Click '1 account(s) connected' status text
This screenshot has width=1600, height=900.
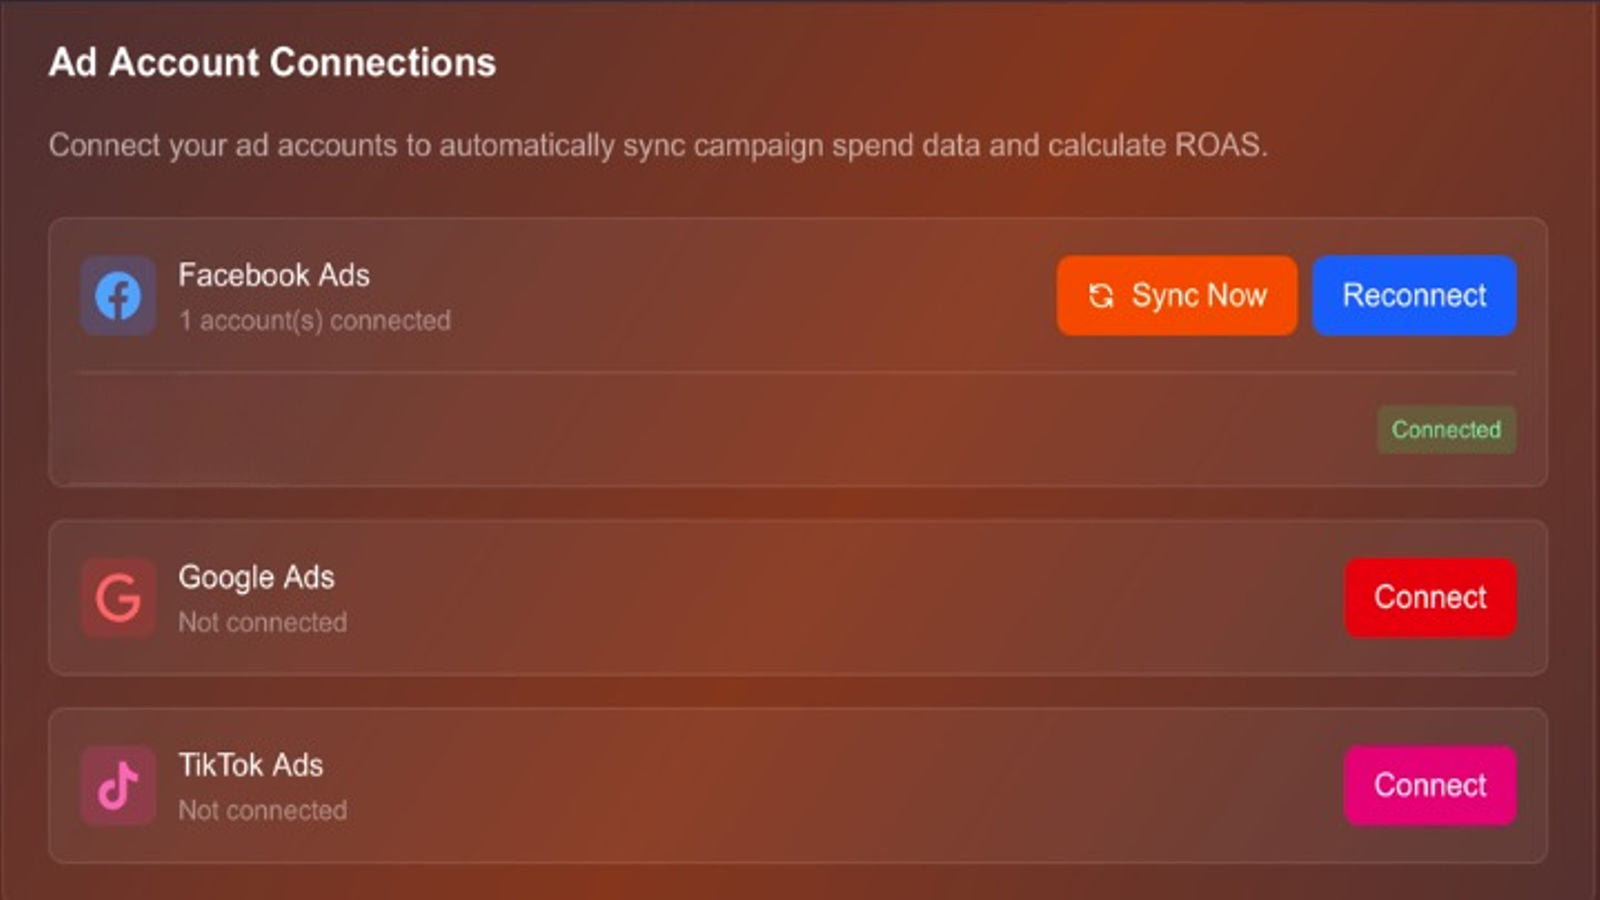pyautogui.click(x=314, y=321)
